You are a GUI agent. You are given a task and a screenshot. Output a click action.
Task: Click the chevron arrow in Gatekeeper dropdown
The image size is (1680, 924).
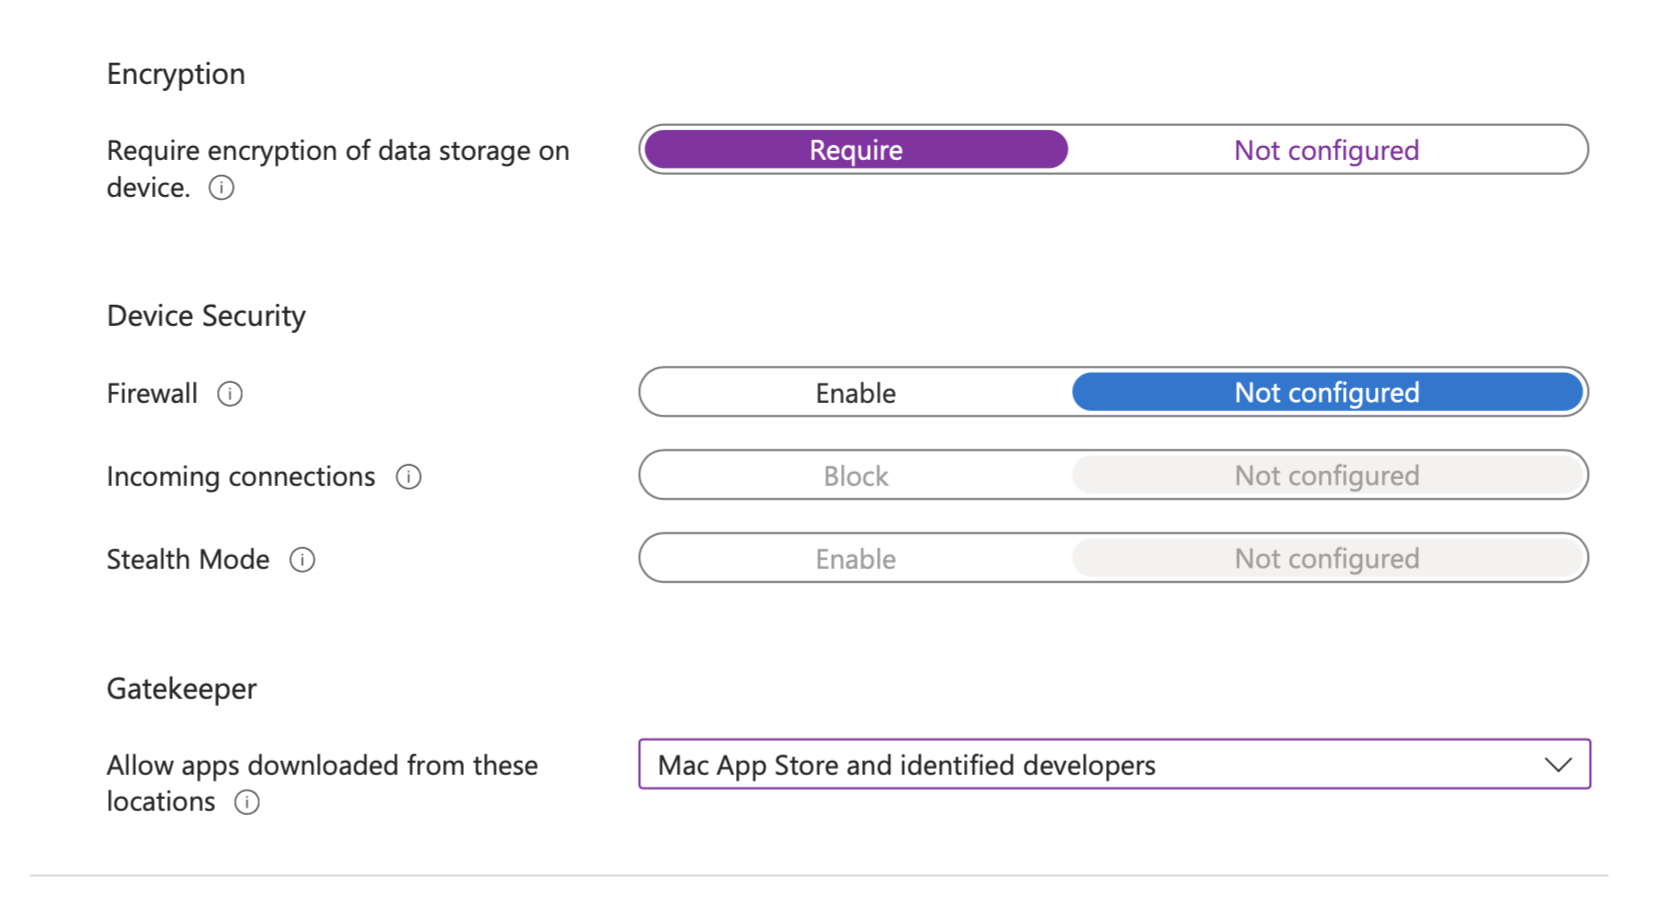1558,765
